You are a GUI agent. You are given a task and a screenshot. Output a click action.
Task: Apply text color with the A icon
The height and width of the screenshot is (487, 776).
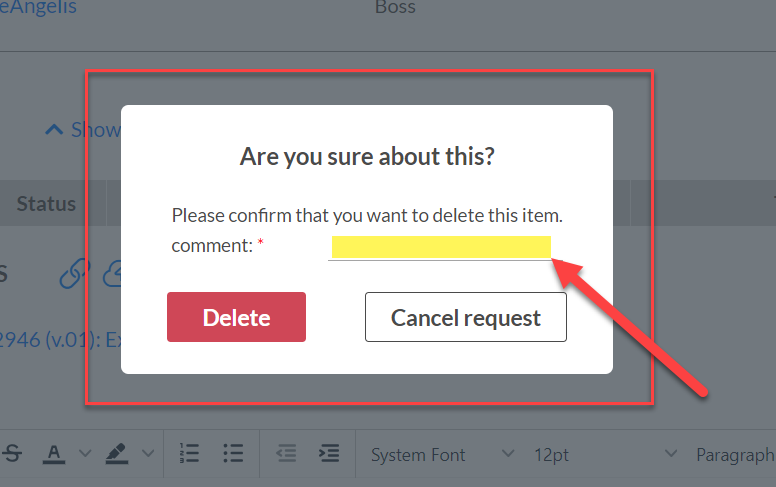click(53, 453)
